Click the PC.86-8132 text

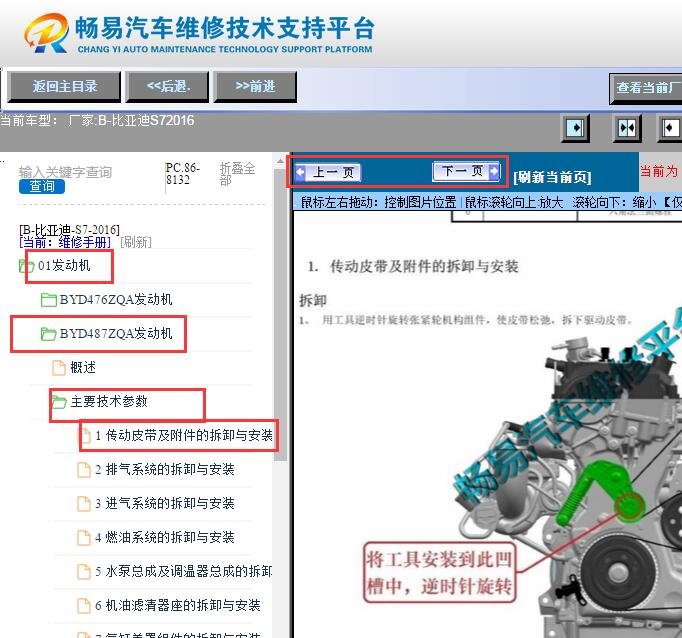click(x=183, y=174)
